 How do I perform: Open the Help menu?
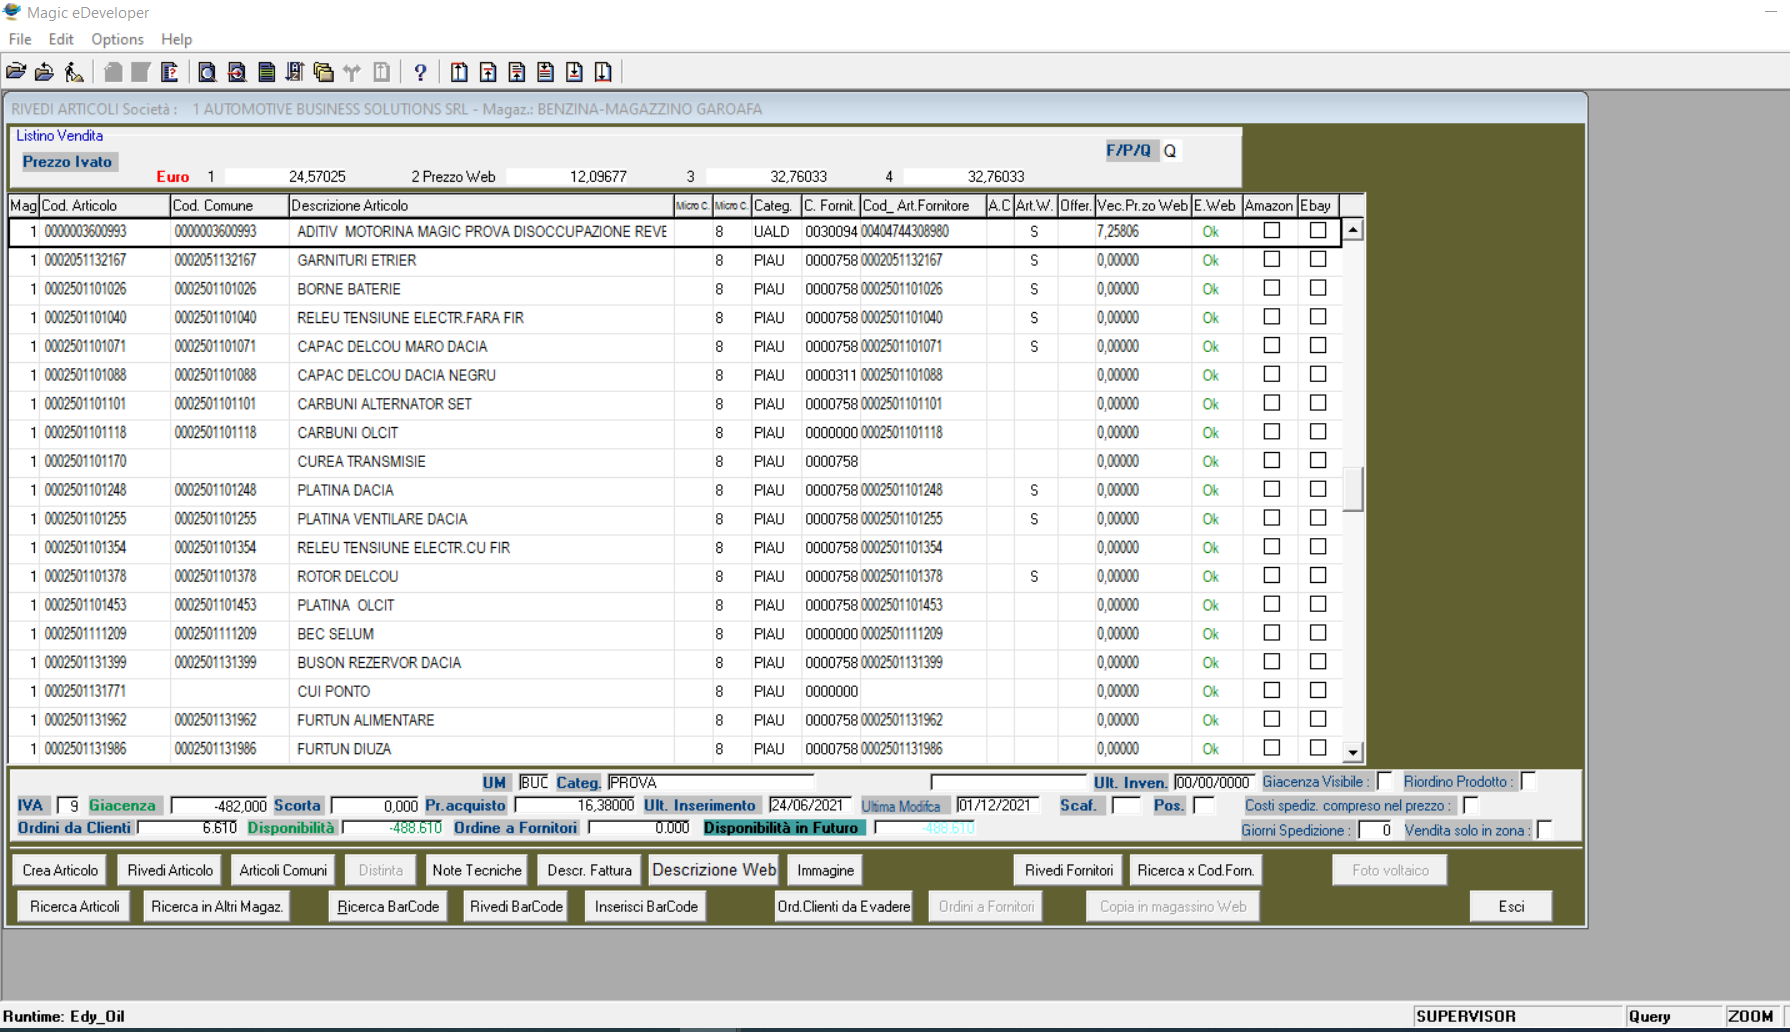[176, 39]
